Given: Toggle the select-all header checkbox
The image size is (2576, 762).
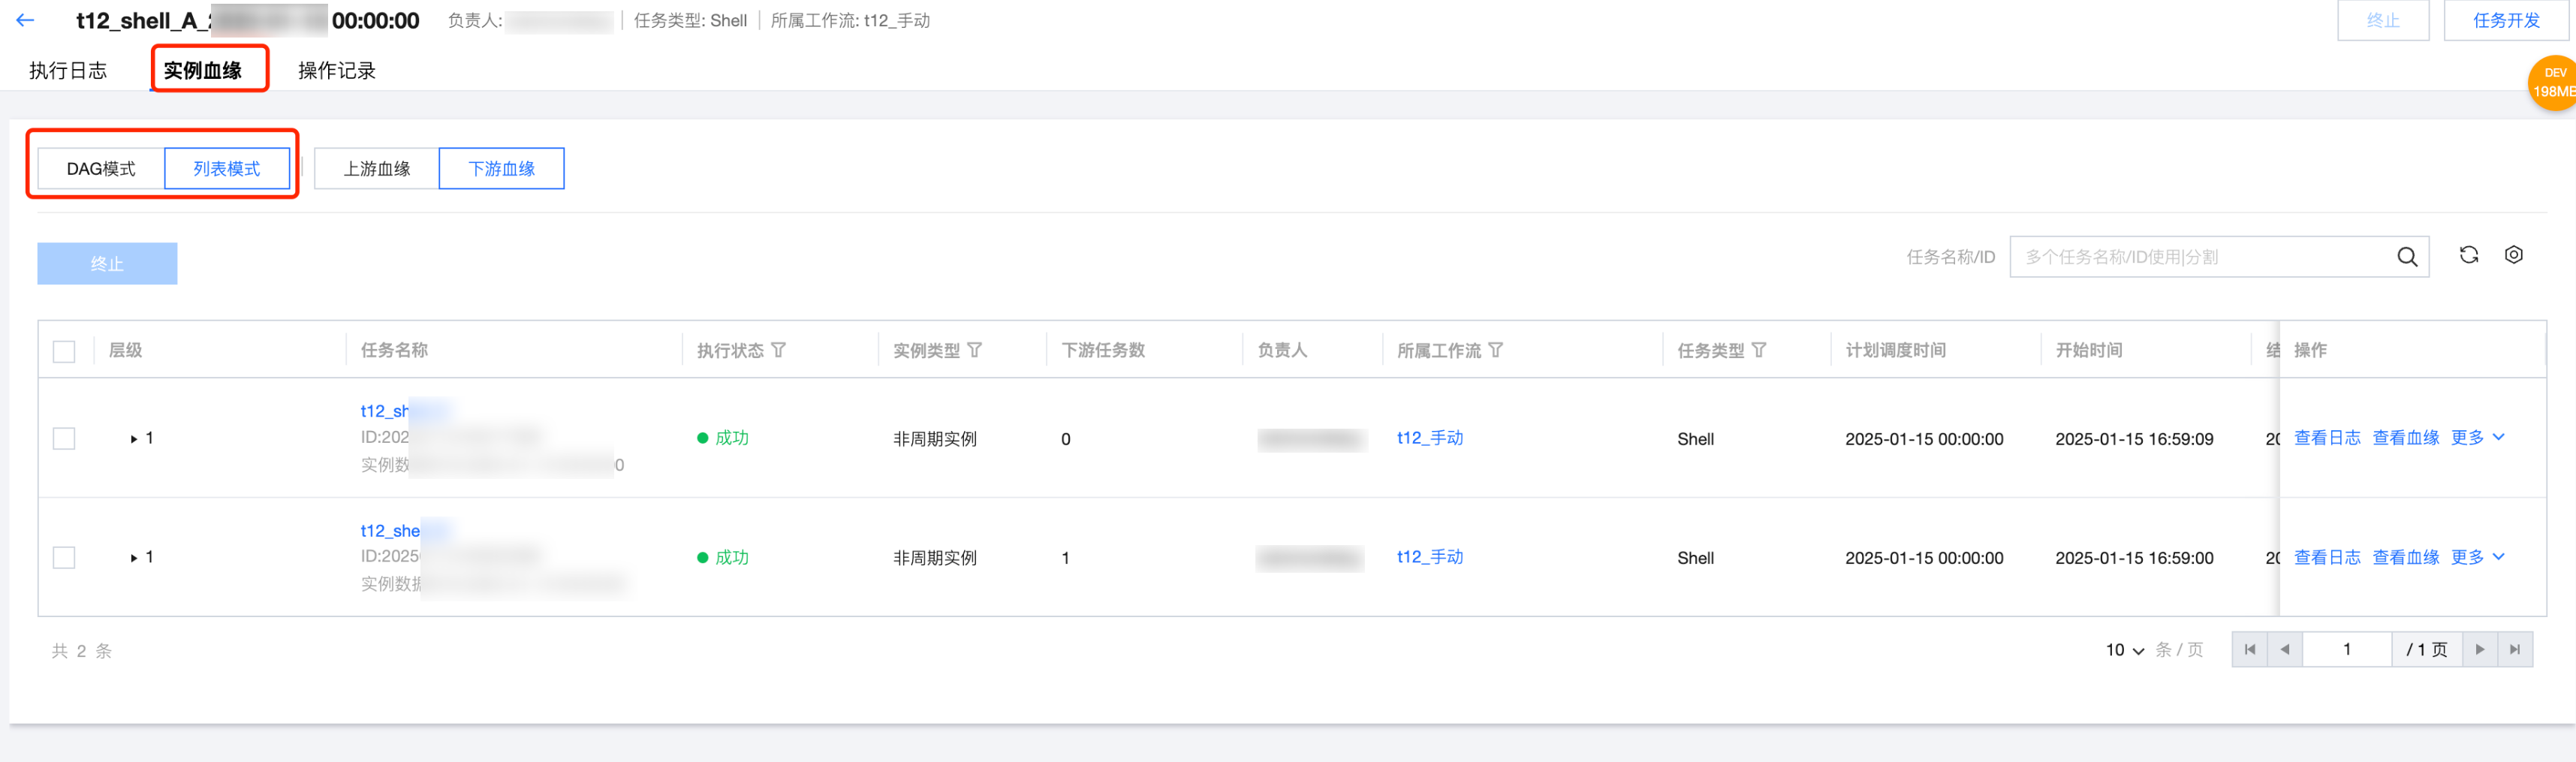Looking at the screenshot, I should [x=64, y=351].
